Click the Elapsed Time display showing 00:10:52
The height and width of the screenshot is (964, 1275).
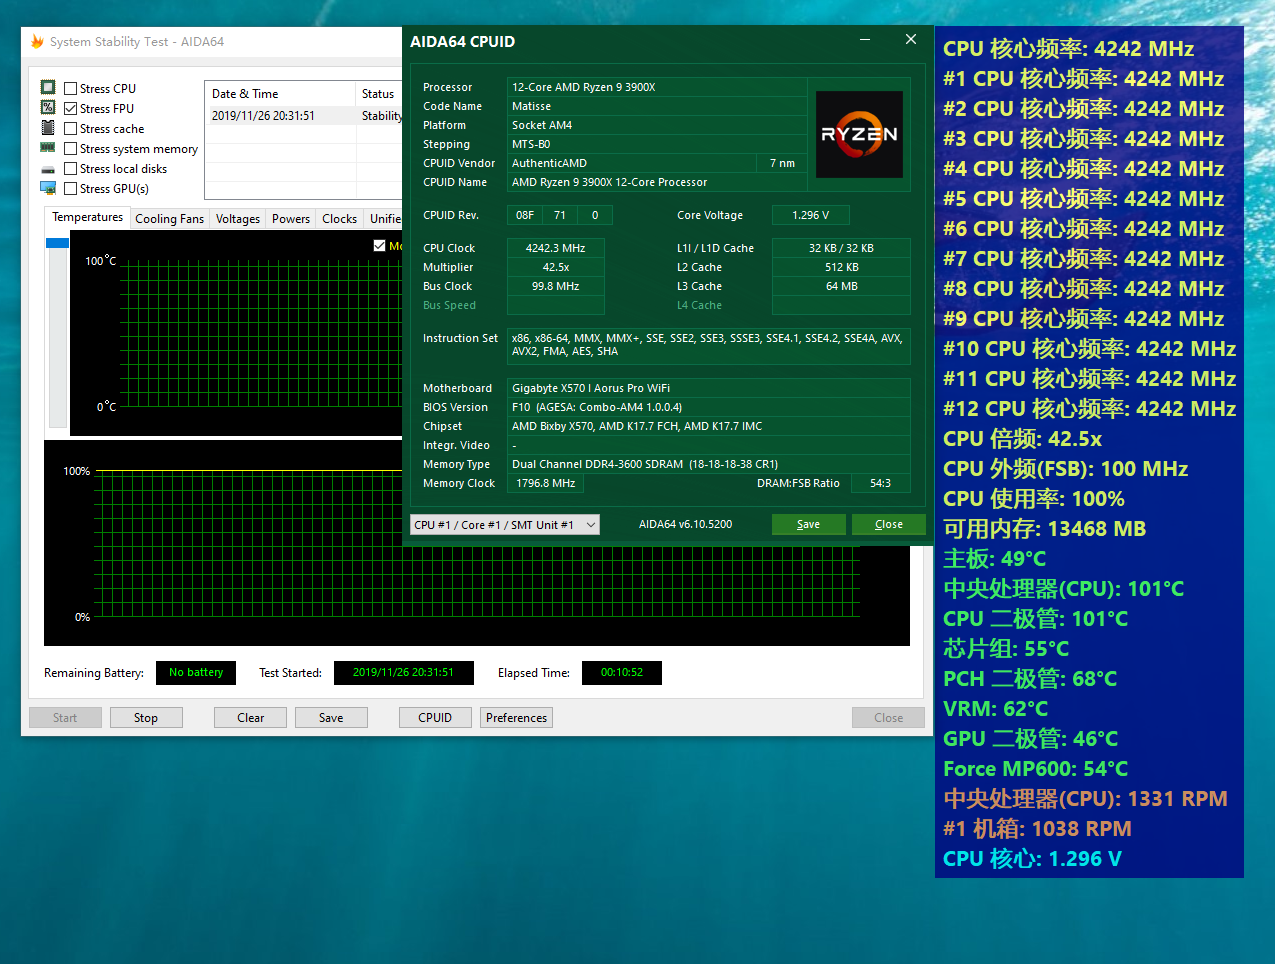pos(621,673)
